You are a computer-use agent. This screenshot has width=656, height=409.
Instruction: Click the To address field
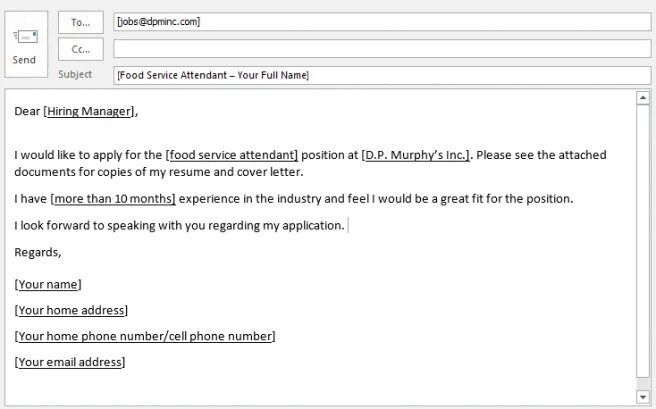(x=382, y=22)
